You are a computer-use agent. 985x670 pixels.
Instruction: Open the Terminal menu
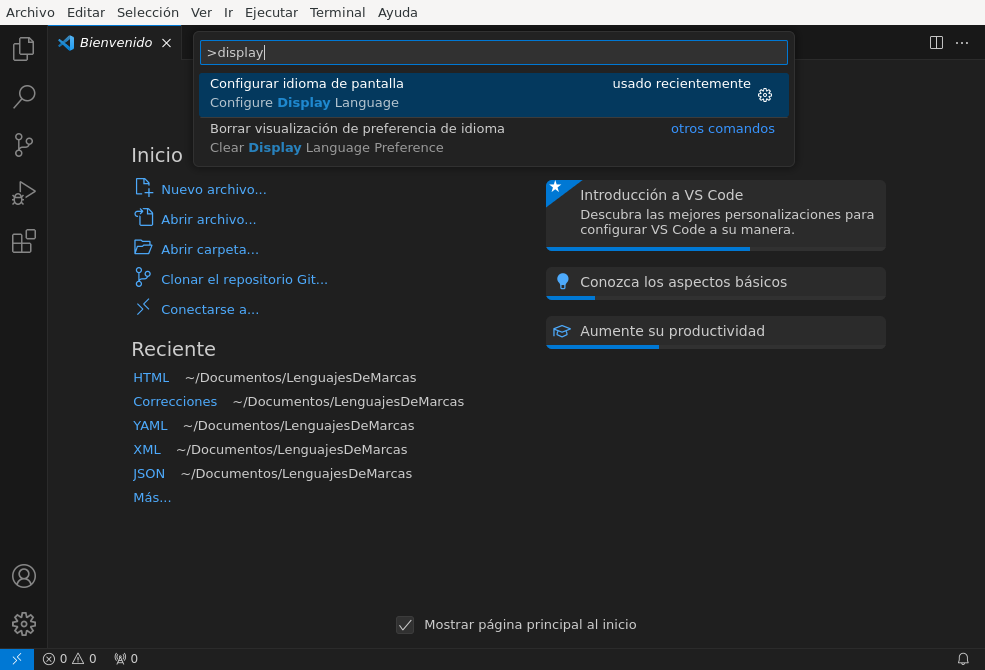pyautogui.click(x=337, y=13)
